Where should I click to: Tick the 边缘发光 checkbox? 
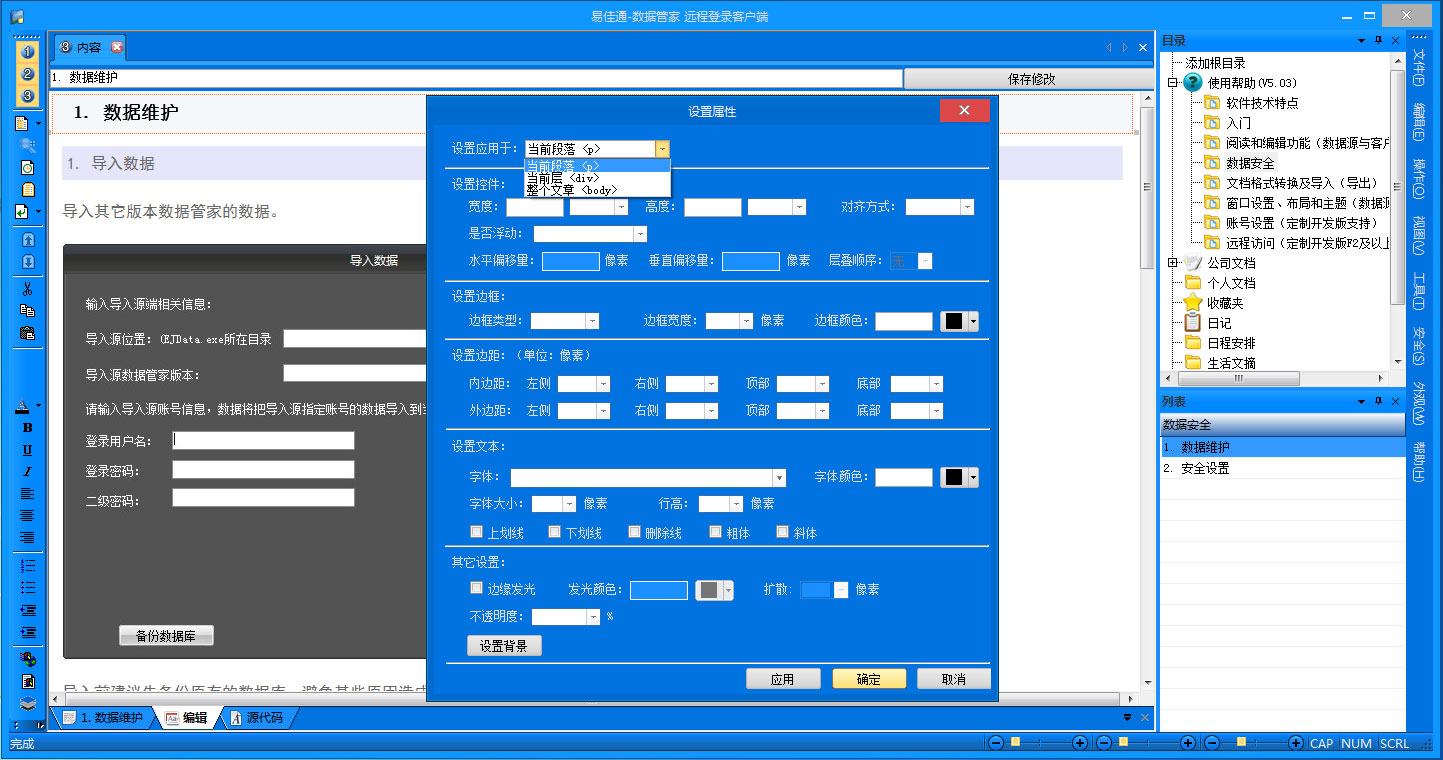477,589
